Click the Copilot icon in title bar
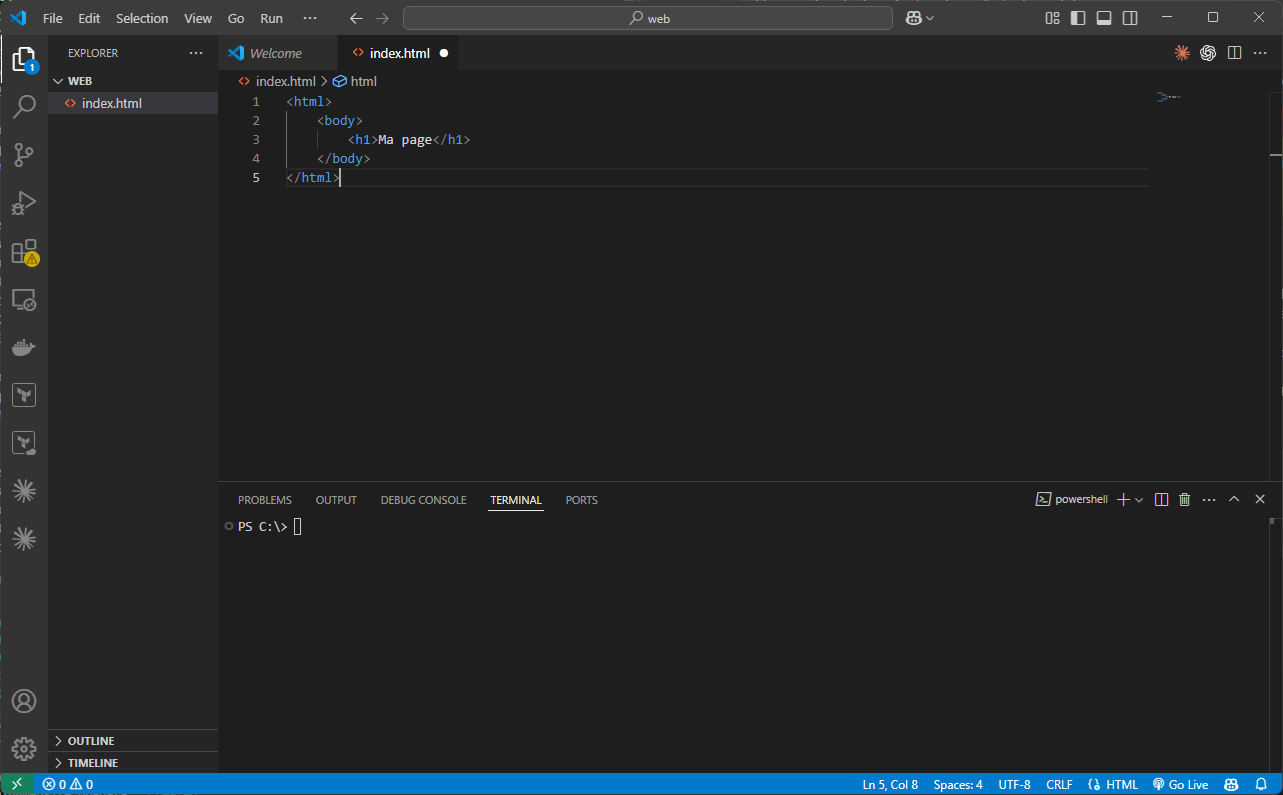Viewport: 1283px width, 795px height. coord(913,18)
